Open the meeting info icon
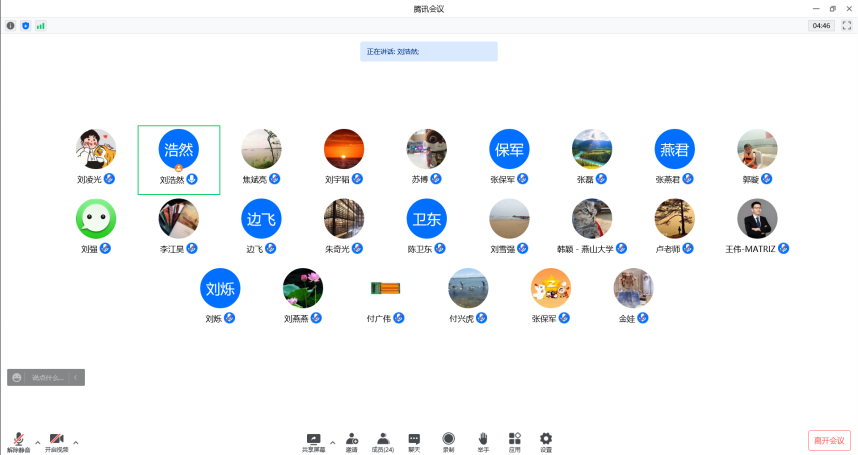The height and width of the screenshot is (455, 858). [x=11, y=25]
